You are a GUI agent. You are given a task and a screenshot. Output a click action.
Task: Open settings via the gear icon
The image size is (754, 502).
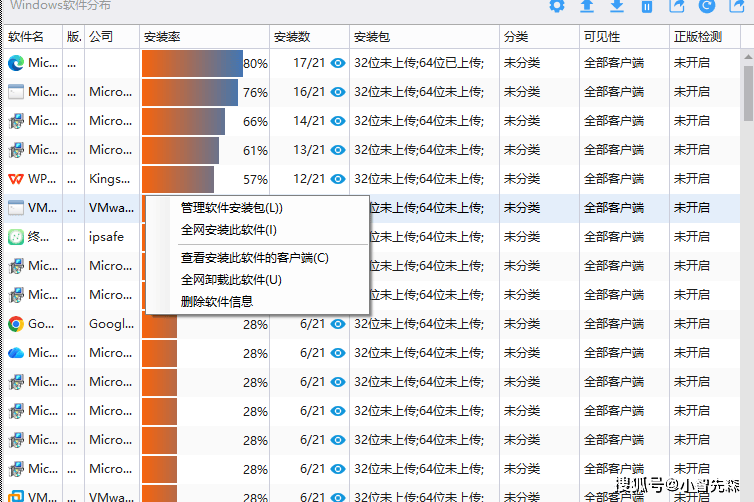coord(557,7)
